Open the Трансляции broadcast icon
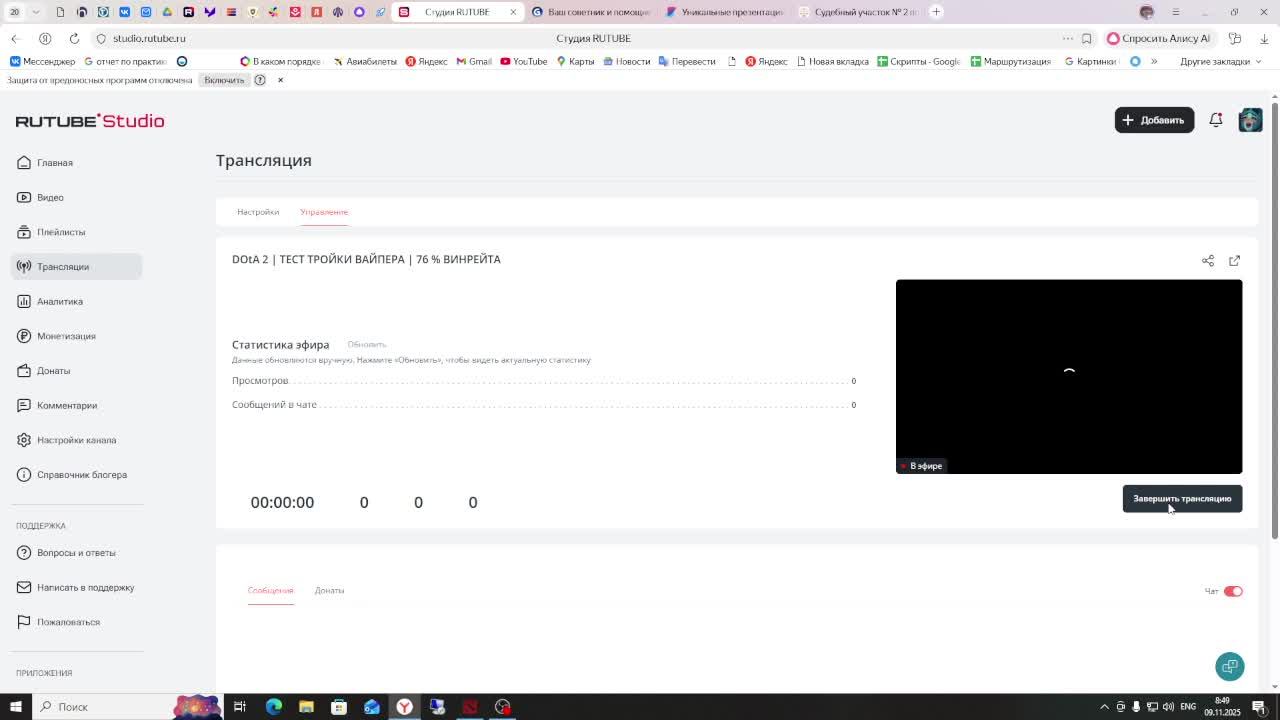 [24, 267]
